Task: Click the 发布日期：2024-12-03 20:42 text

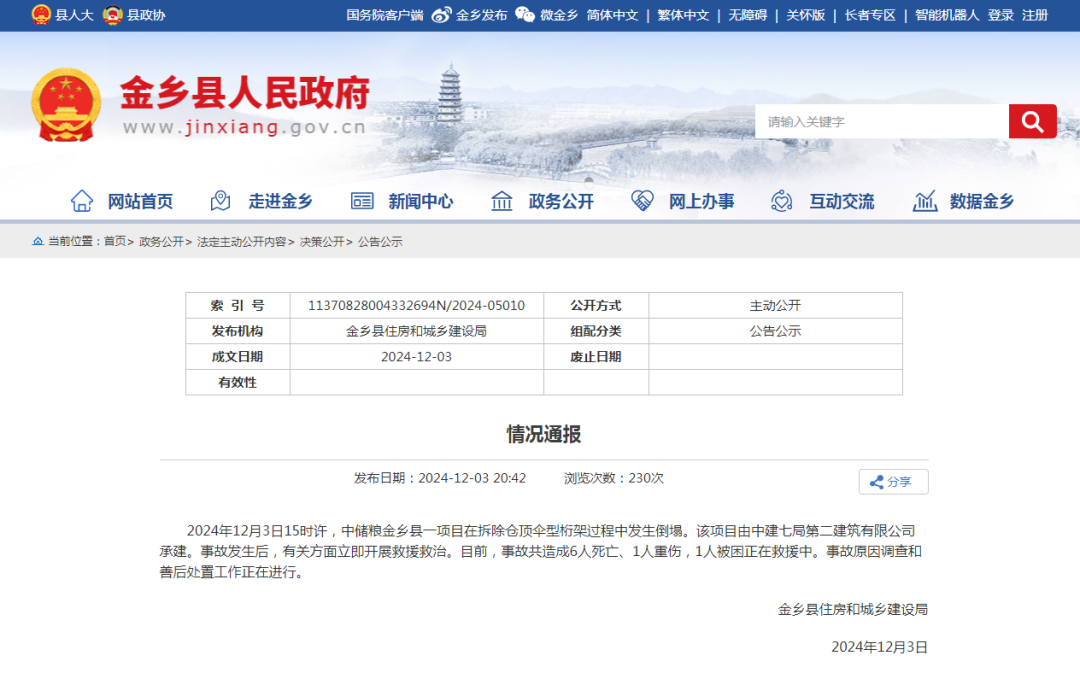Action: [440, 478]
